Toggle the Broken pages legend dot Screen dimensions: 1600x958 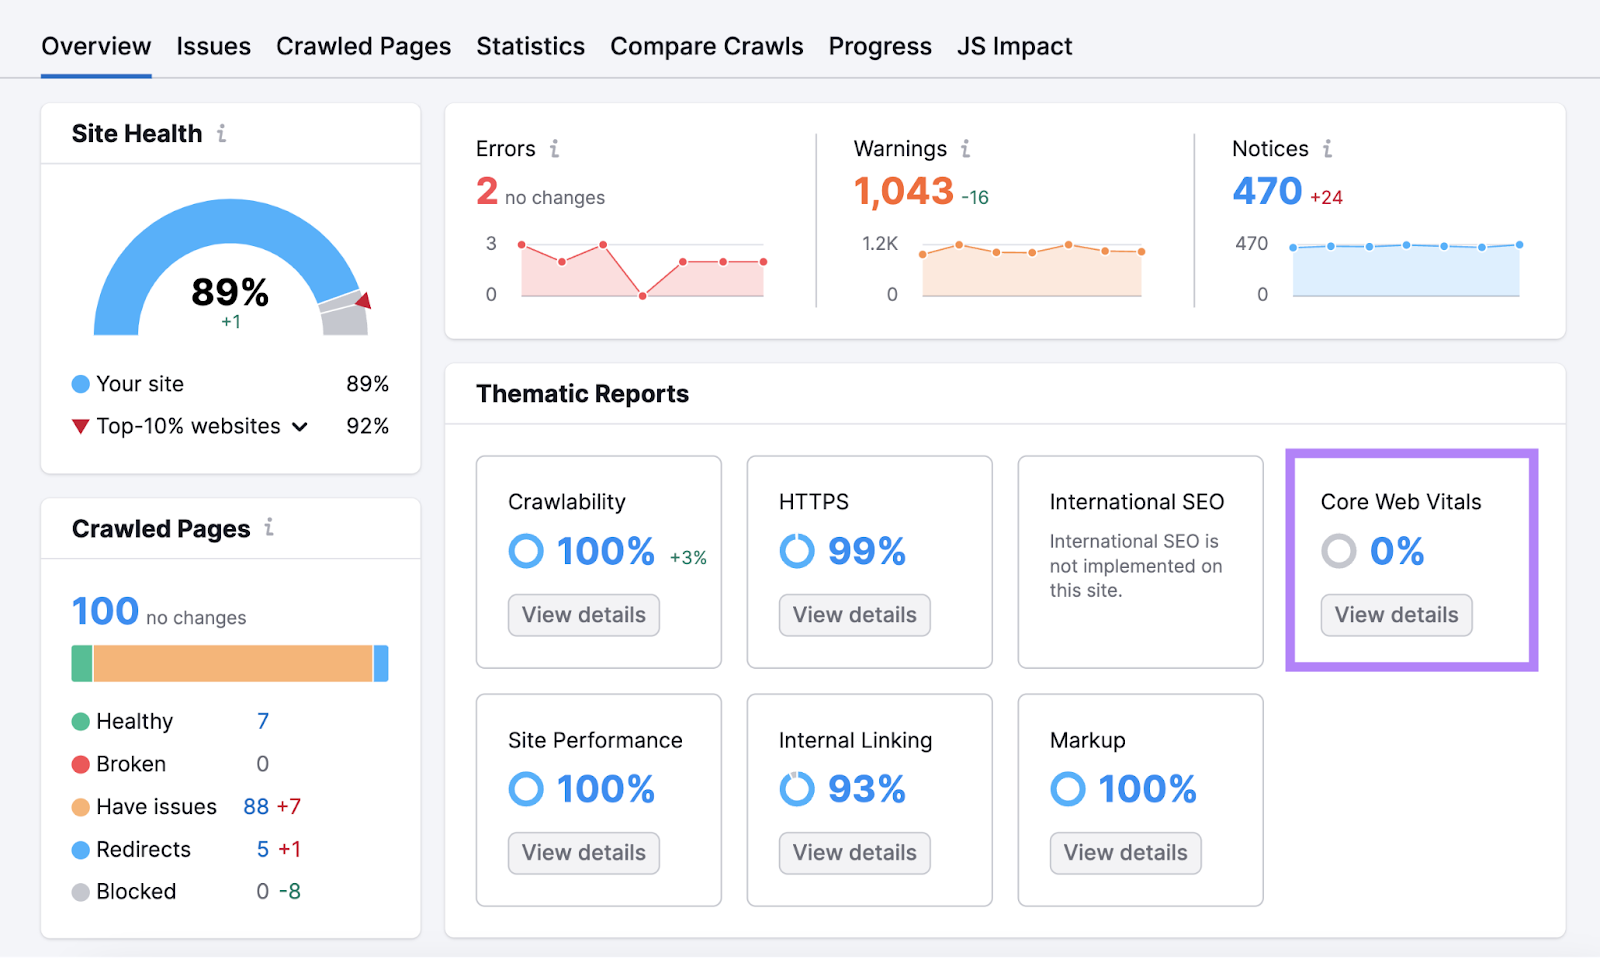click(80, 763)
